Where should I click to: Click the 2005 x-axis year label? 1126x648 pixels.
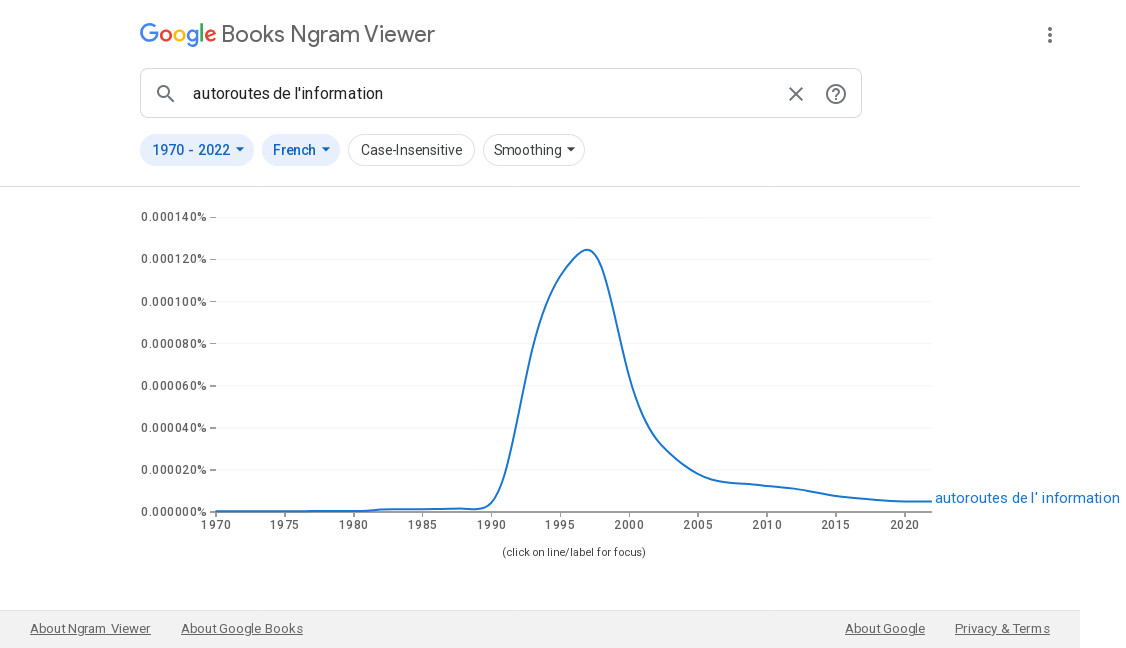click(x=698, y=525)
